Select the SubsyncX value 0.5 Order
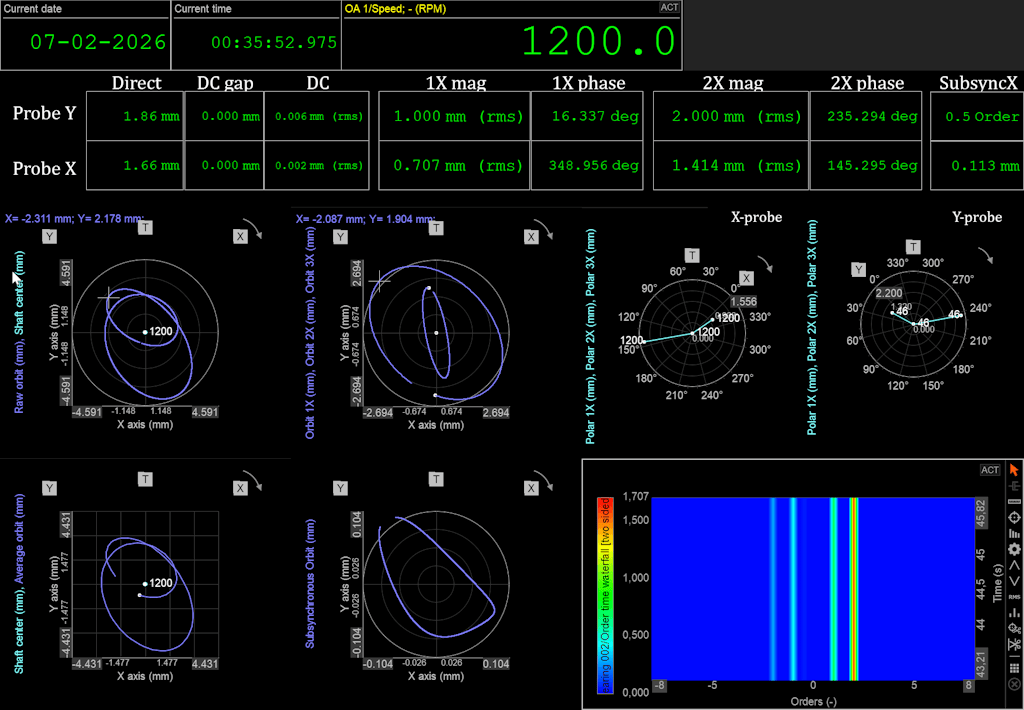 pos(982,117)
